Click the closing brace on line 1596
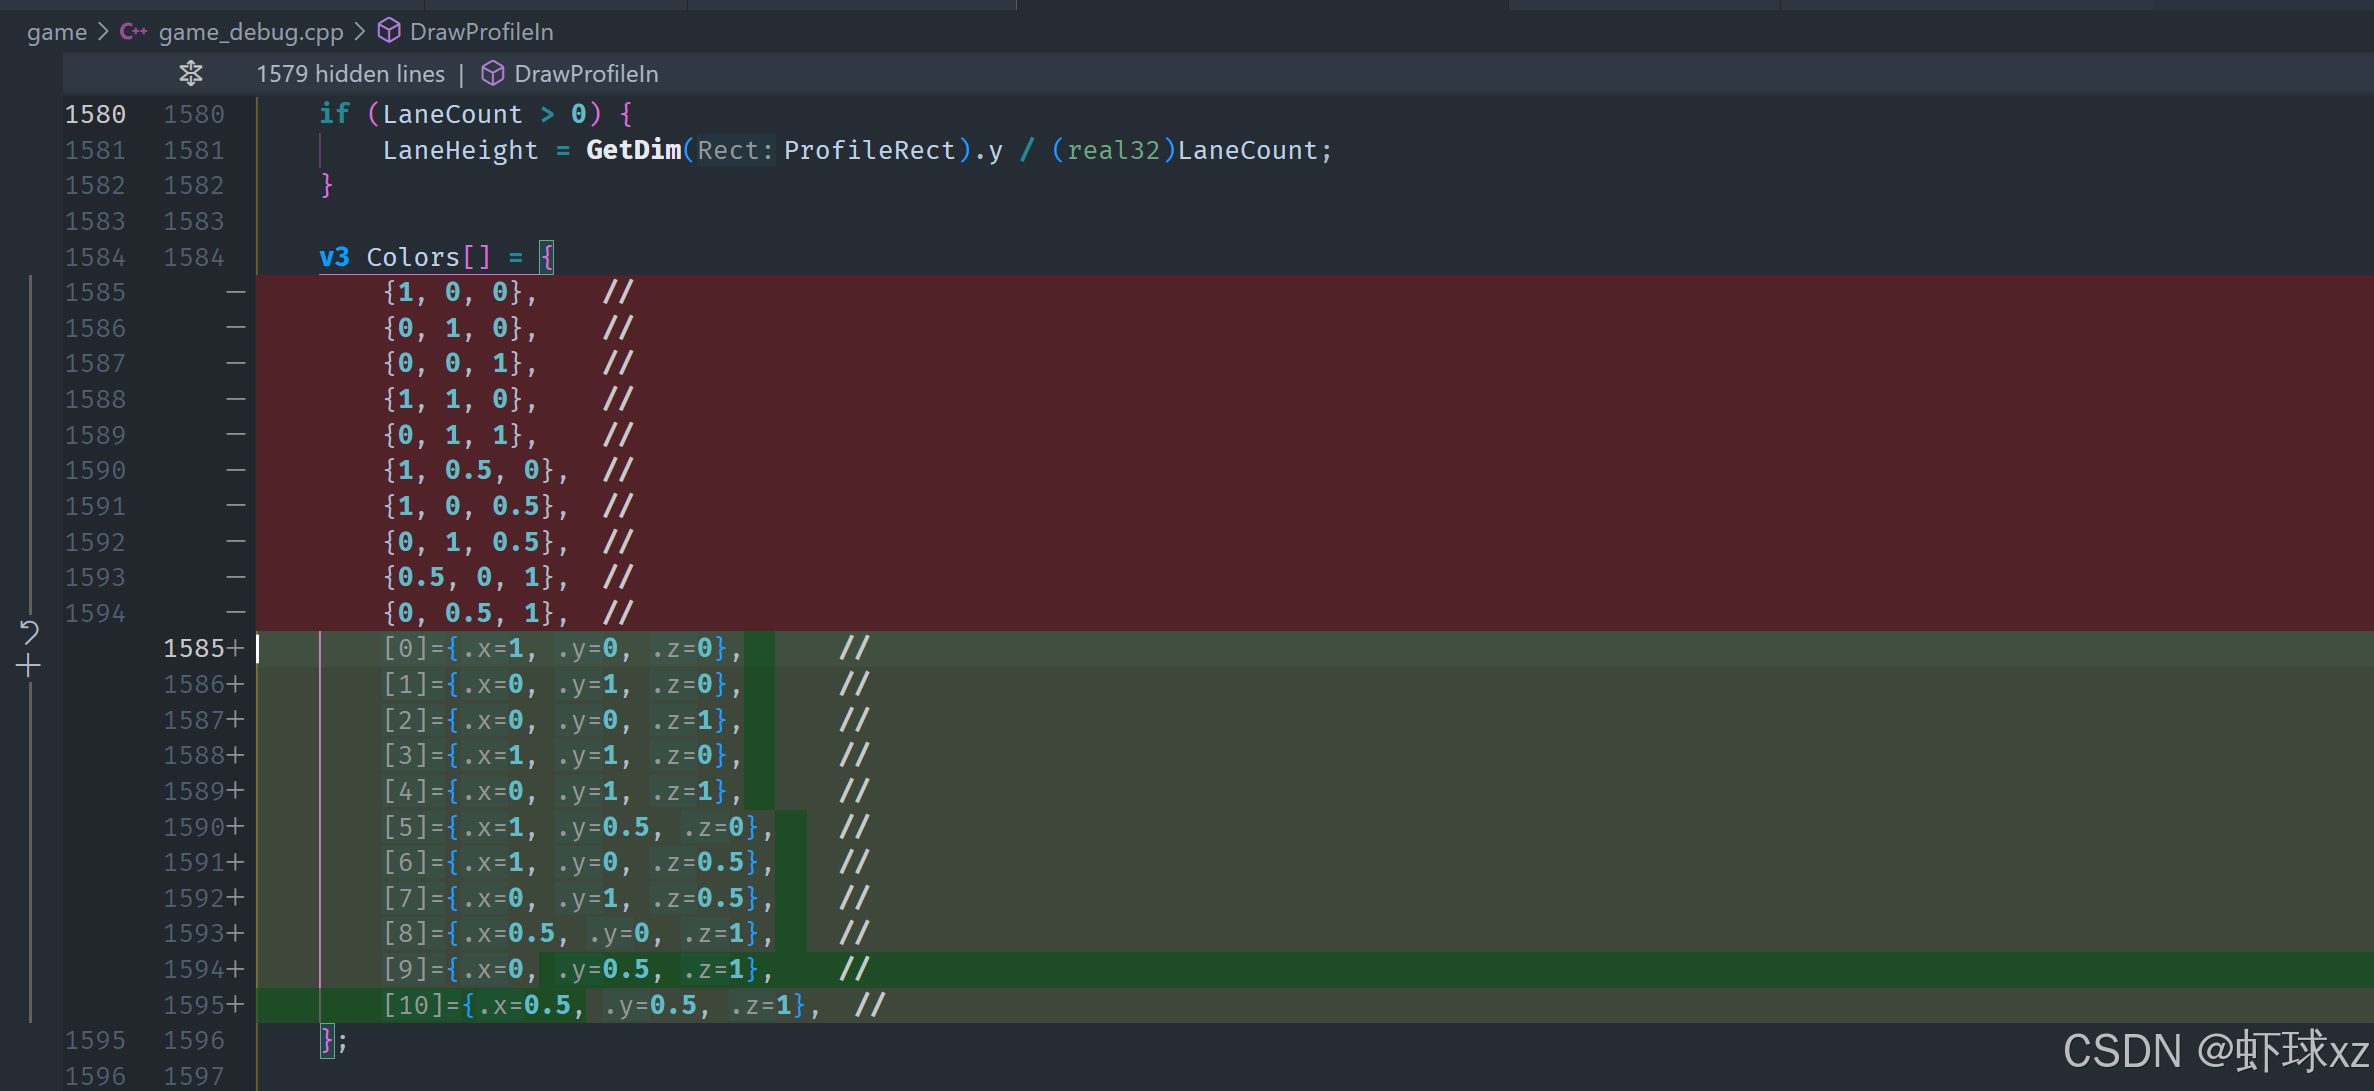This screenshot has height=1091, width=2374. point(326,1041)
